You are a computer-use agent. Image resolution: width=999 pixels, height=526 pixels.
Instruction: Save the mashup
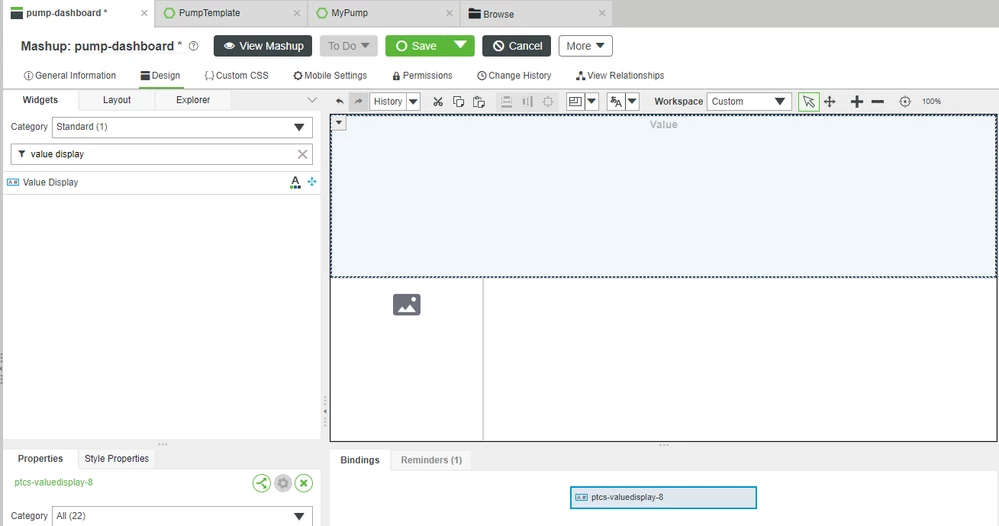(417, 46)
